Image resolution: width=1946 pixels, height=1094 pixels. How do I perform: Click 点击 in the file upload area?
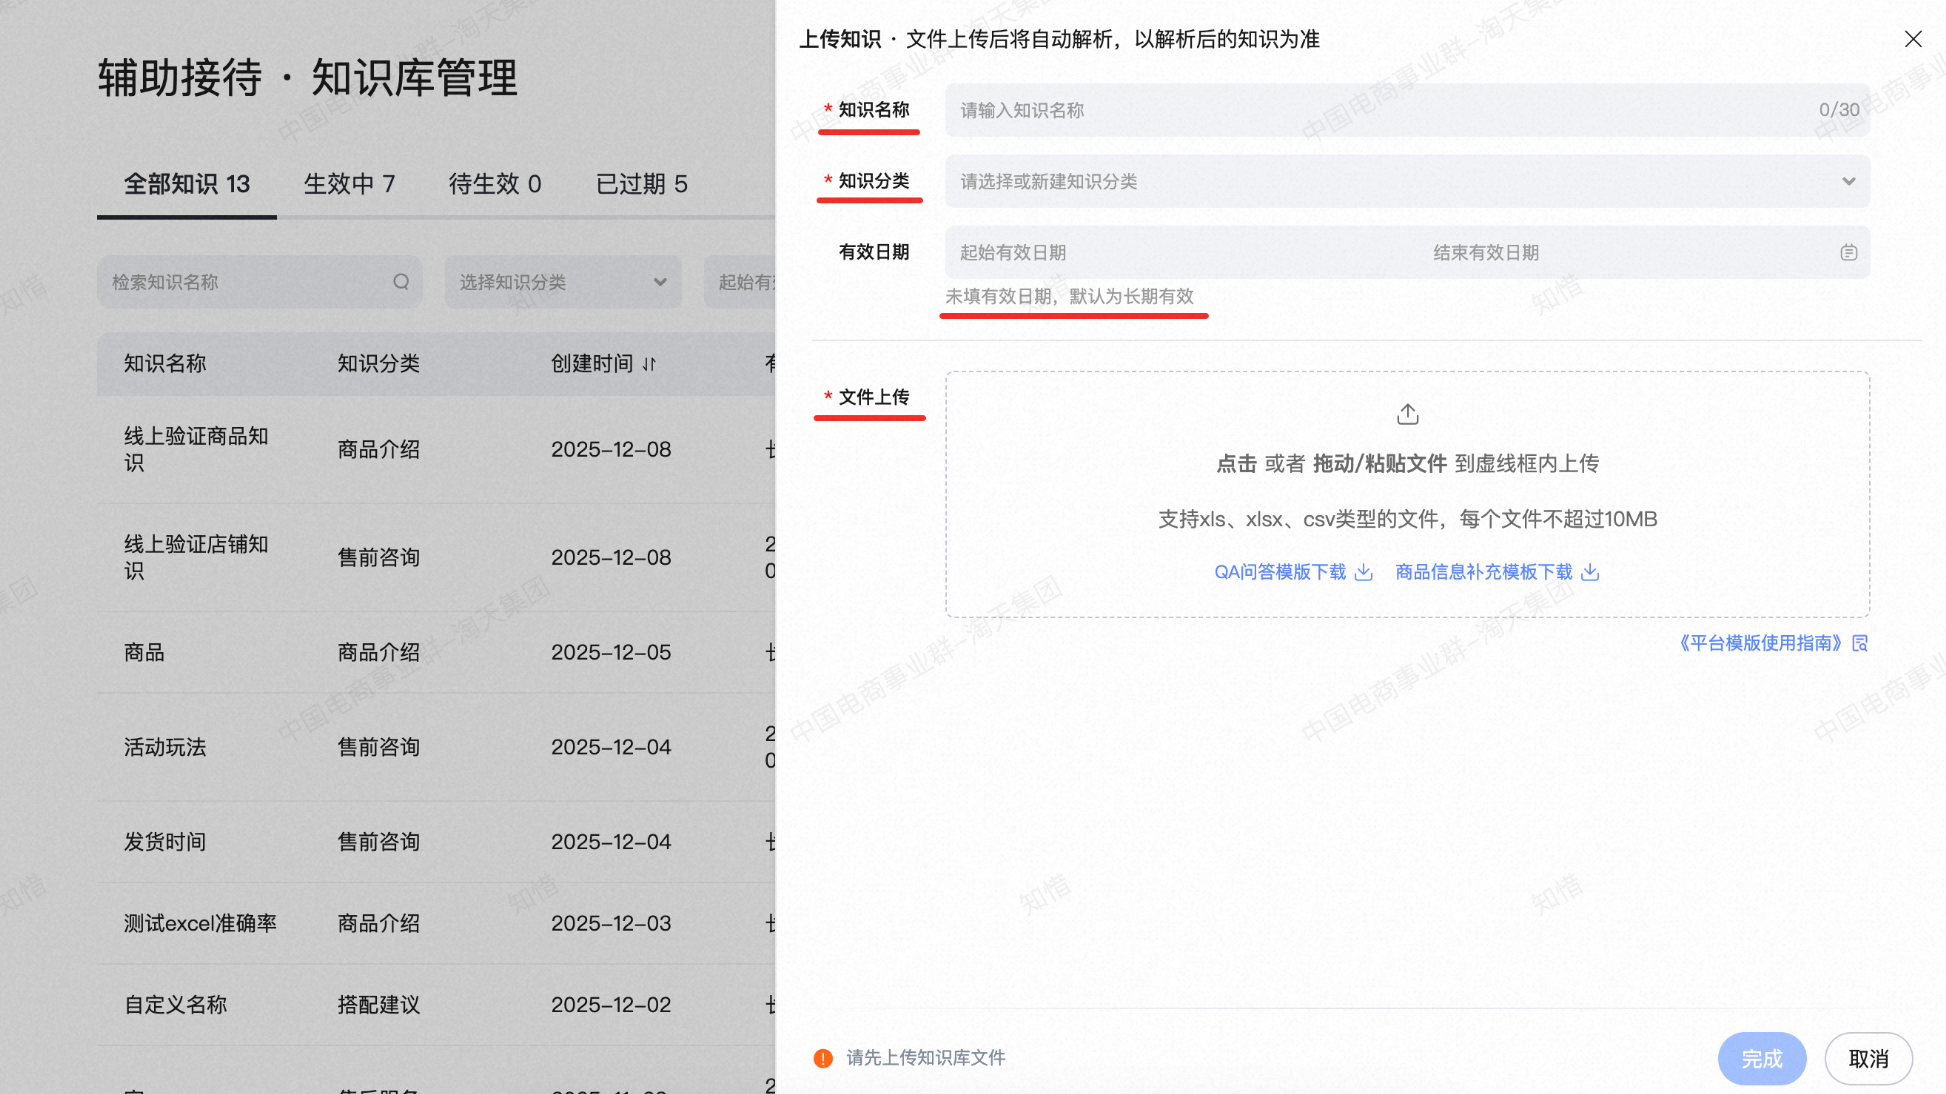pyautogui.click(x=1236, y=464)
